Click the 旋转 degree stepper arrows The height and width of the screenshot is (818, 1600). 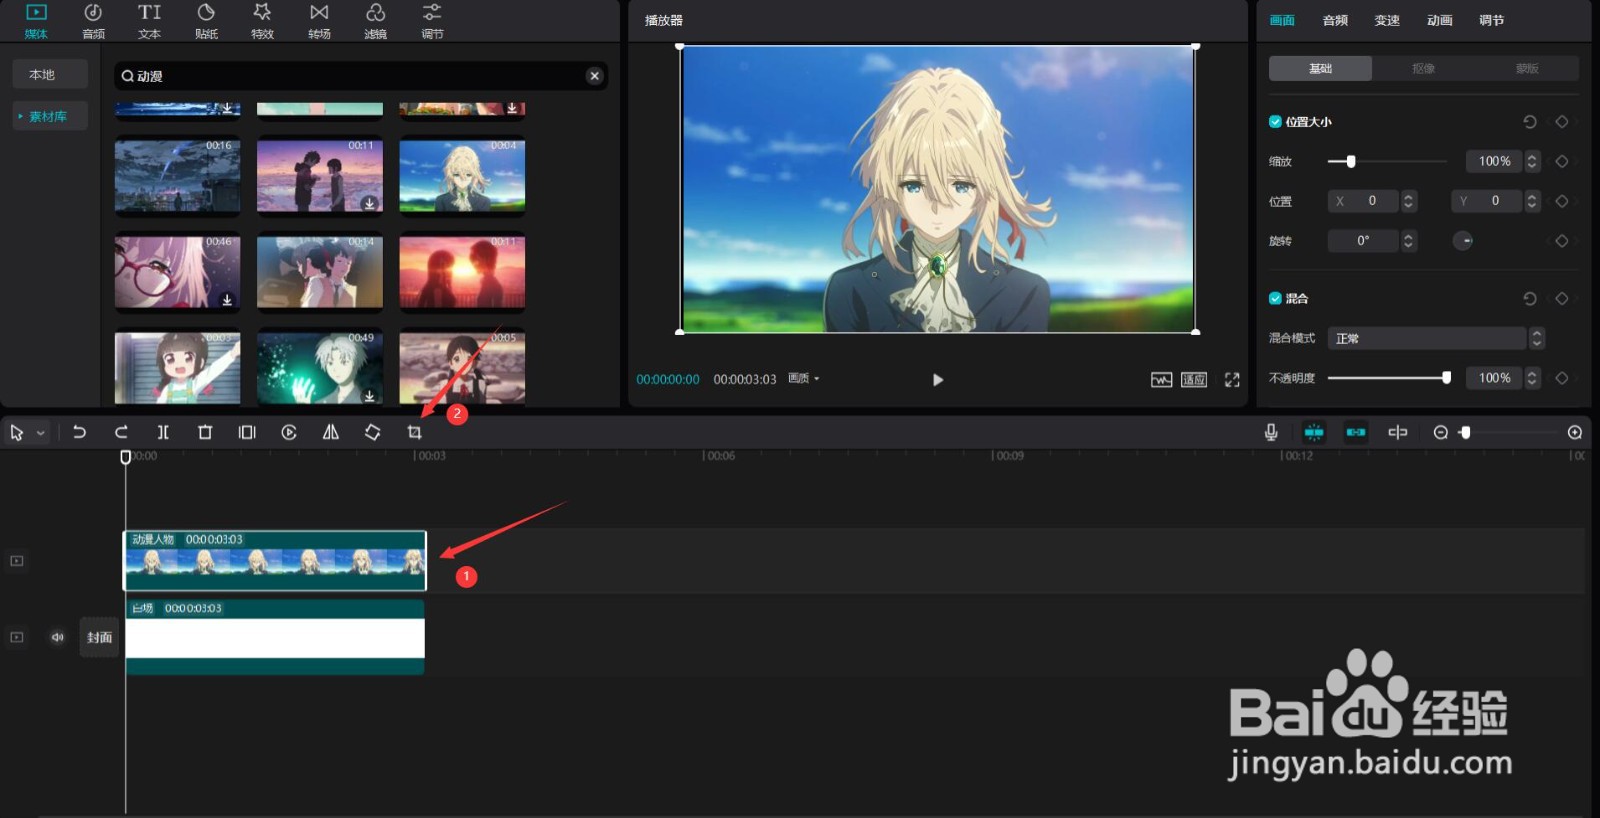[1408, 241]
